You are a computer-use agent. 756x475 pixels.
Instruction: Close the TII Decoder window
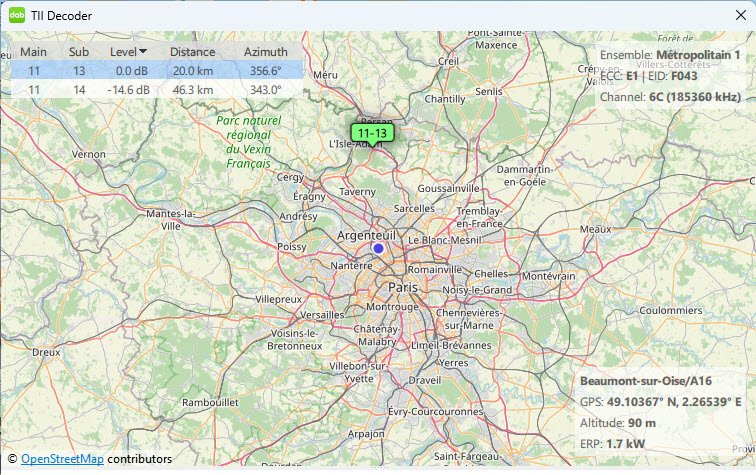point(741,15)
